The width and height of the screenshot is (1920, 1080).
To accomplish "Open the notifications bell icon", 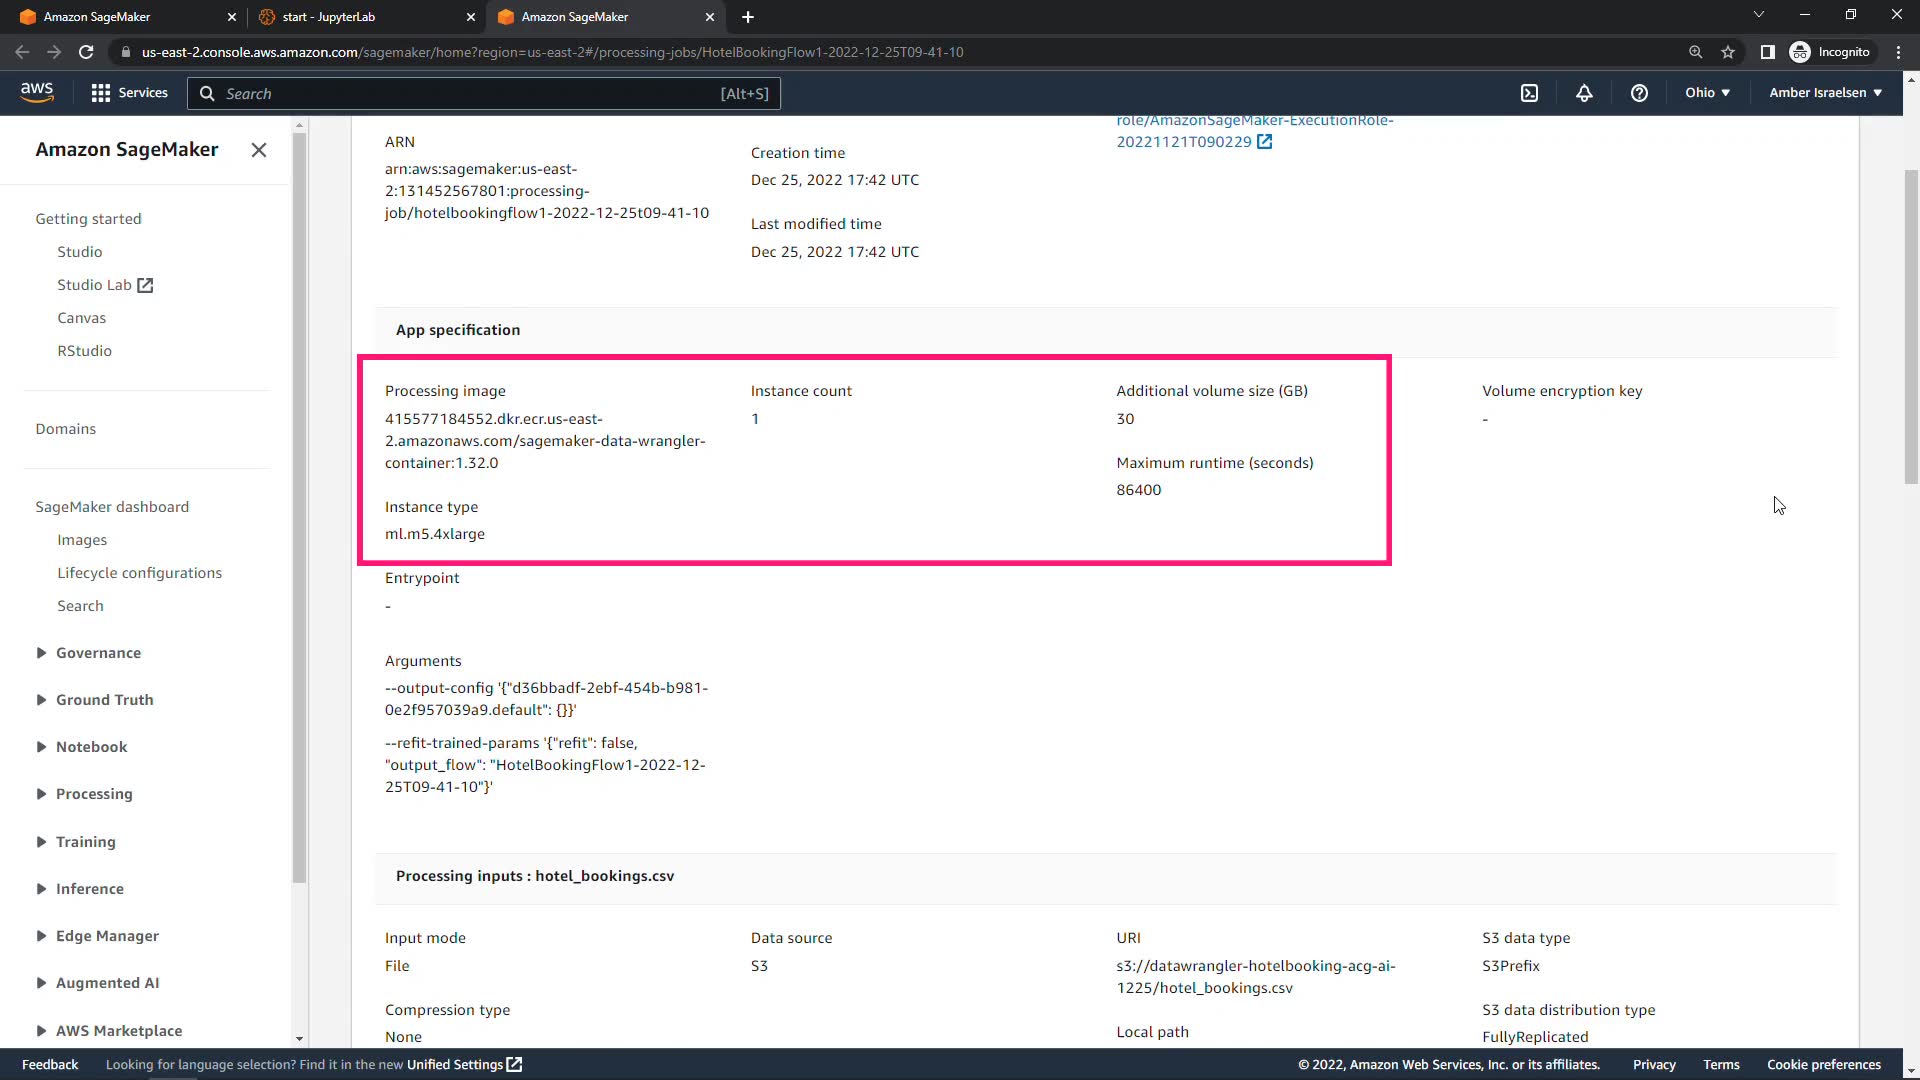I will pos(1584,93).
